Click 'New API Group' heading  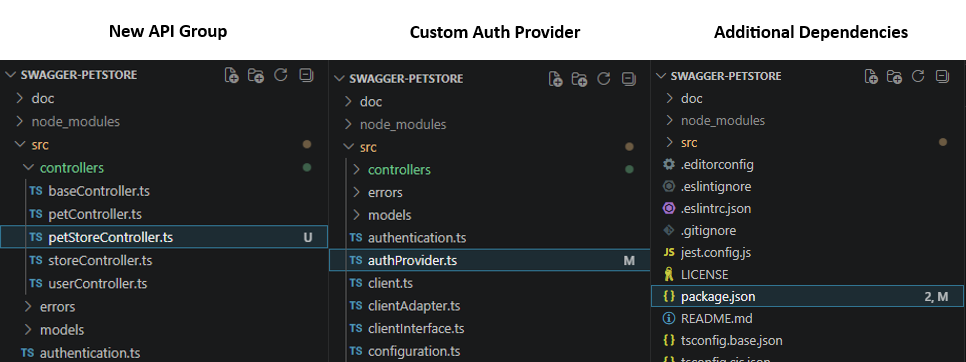168,31
